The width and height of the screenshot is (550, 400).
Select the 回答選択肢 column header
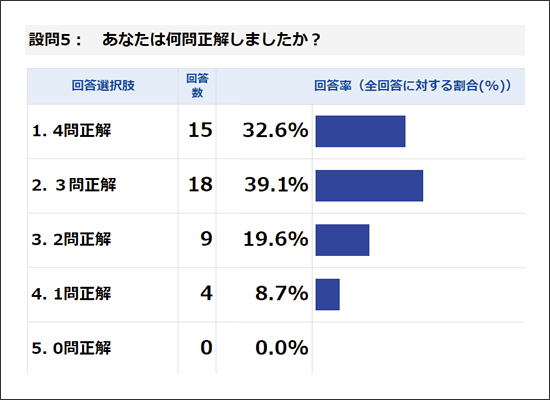click(103, 86)
